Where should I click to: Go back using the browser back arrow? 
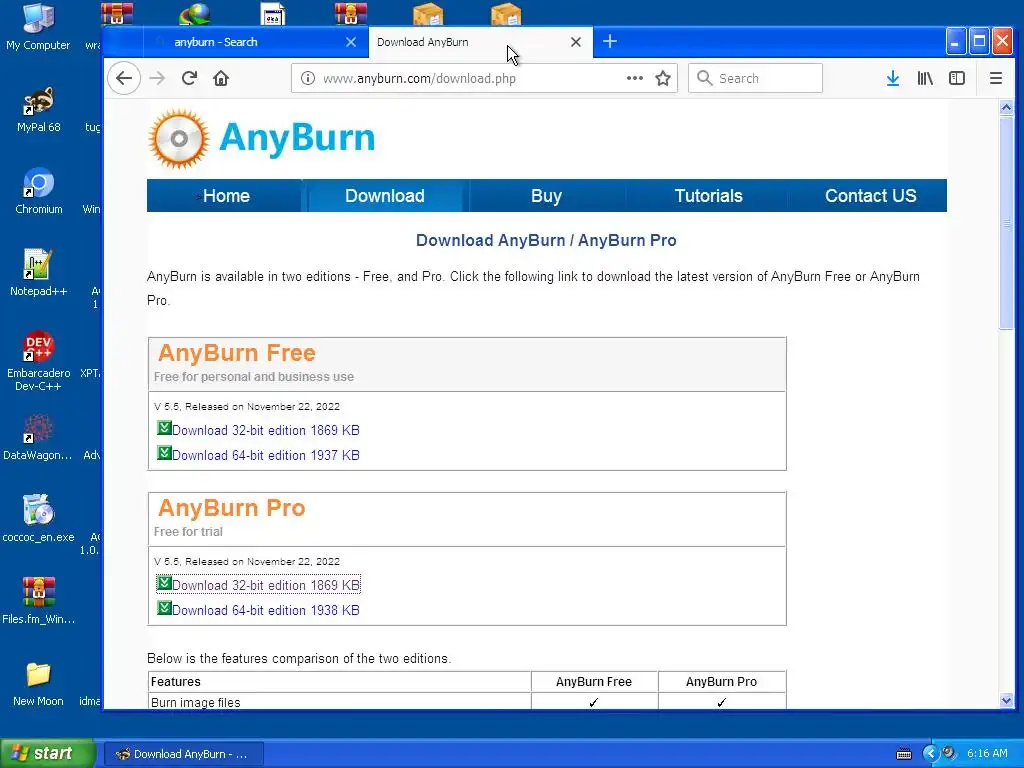pos(124,78)
